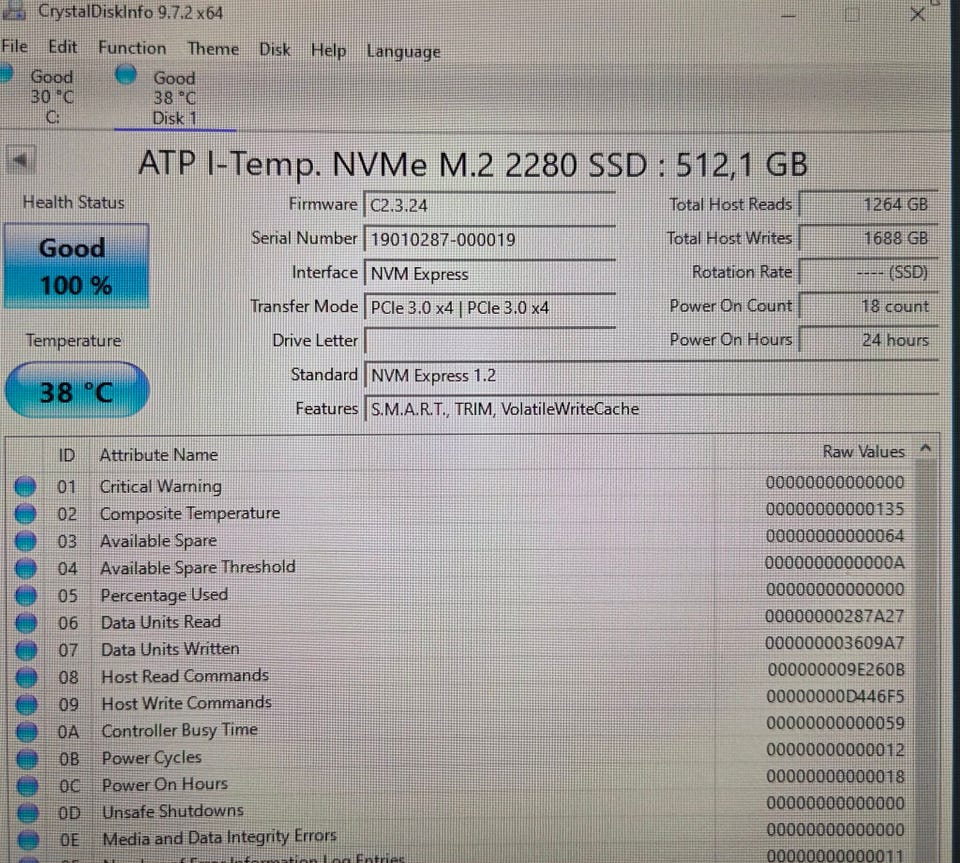
Task: Click the Rotation Rate value field
Action: click(869, 272)
